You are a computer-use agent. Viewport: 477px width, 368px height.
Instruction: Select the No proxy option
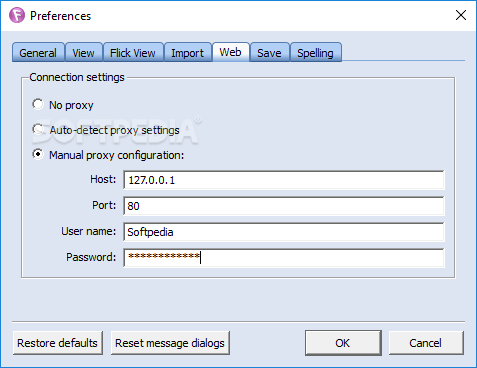tap(38, 105)
